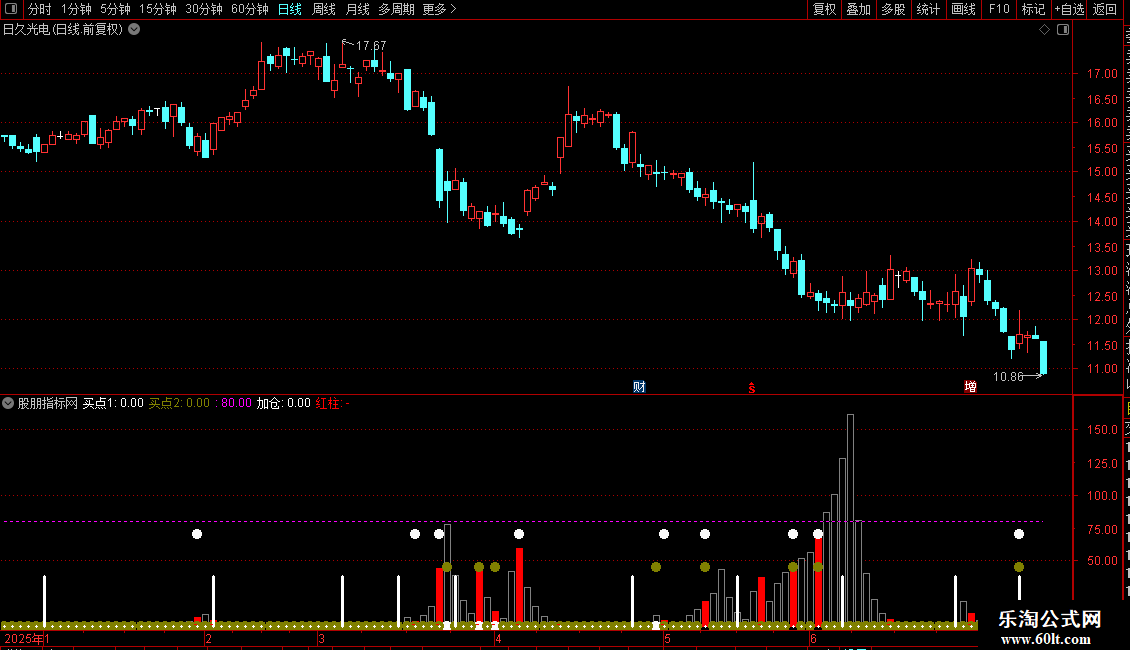Open the 统计 statistics tool
The image size is (1130, 650).
tap(927, 9)
